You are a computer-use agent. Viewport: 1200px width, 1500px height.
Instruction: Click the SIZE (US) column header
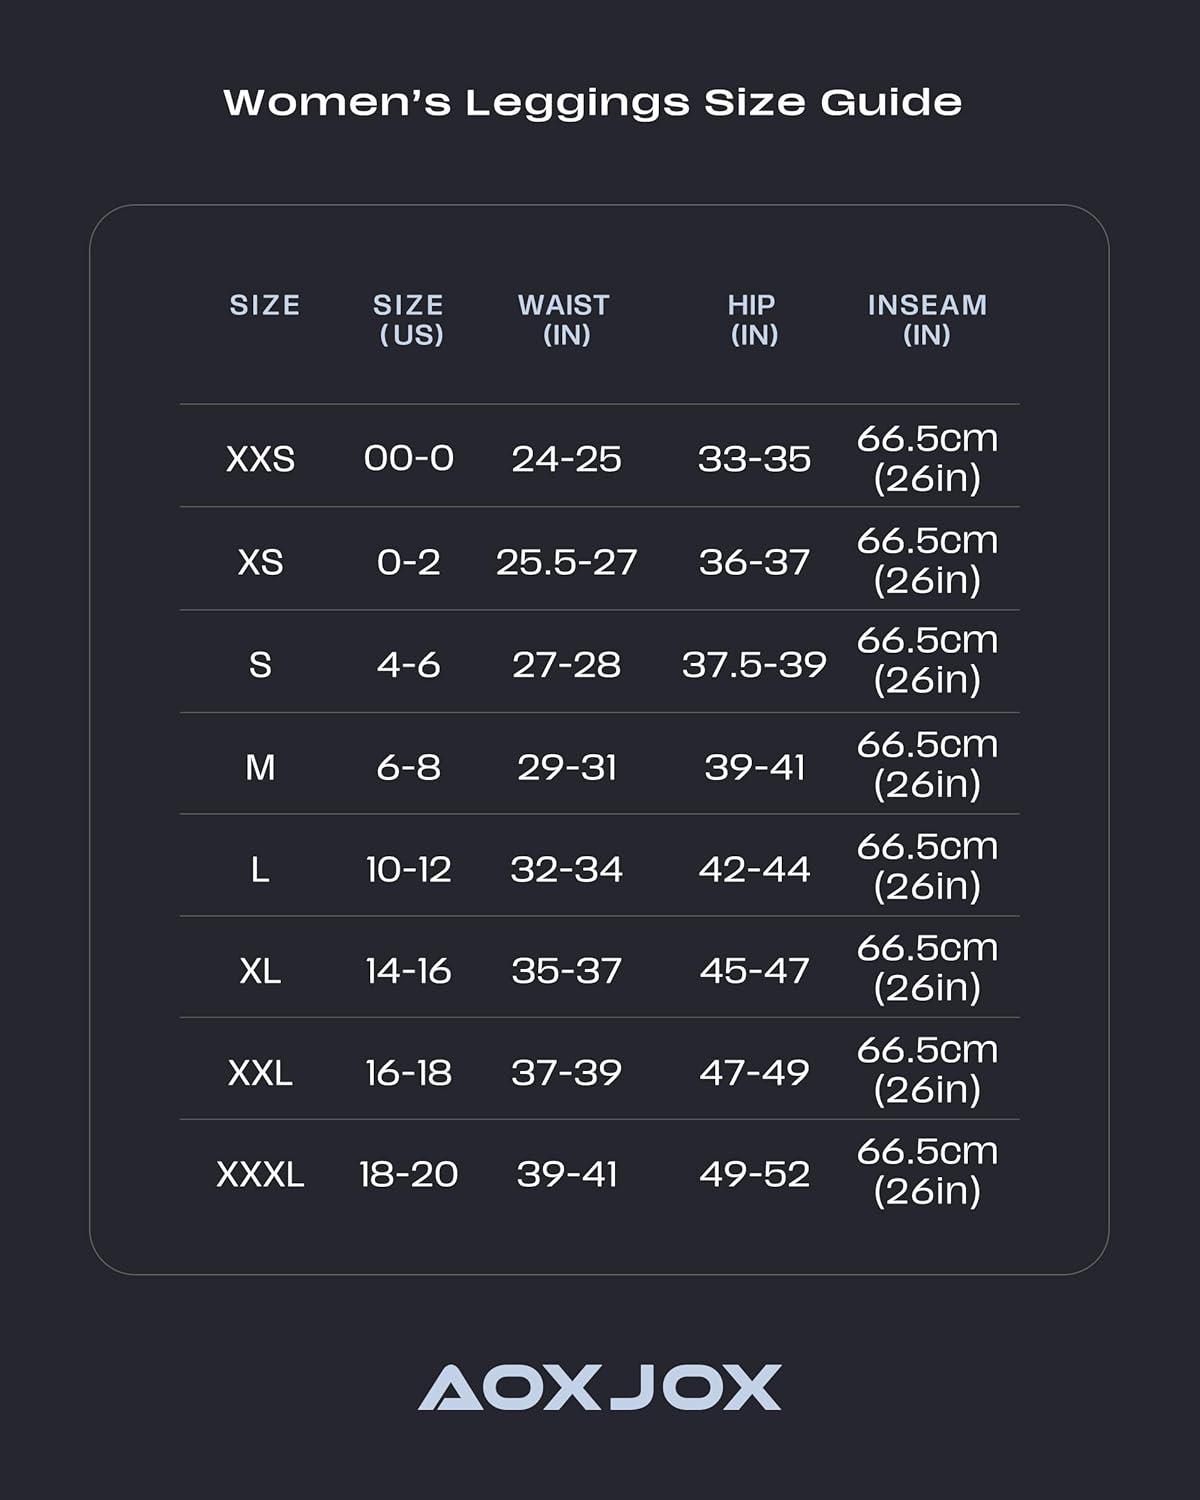coord(409,319)
